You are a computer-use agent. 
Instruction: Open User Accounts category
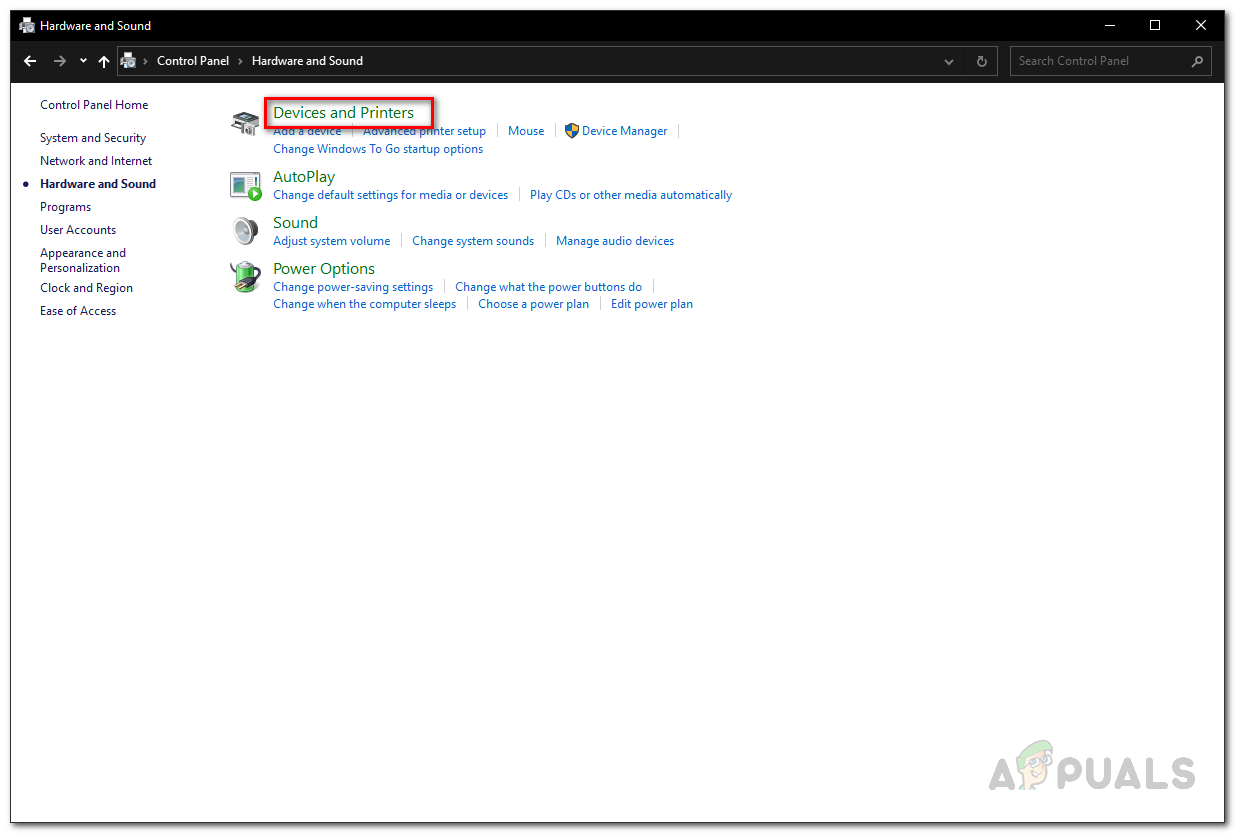coord(78,230)
